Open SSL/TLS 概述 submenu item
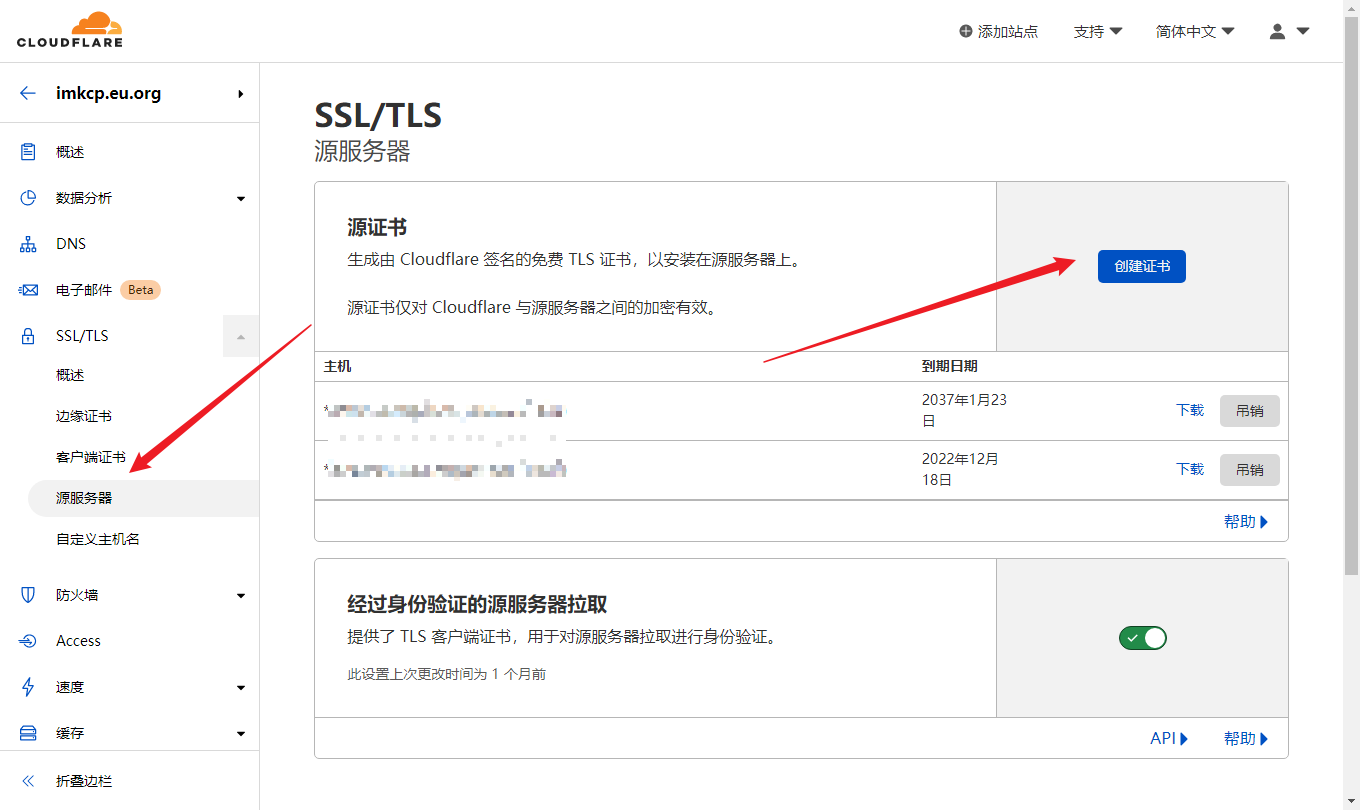The width and height of the screenshot is (1360, 810). pyautogui.click(x=70, y=375)
